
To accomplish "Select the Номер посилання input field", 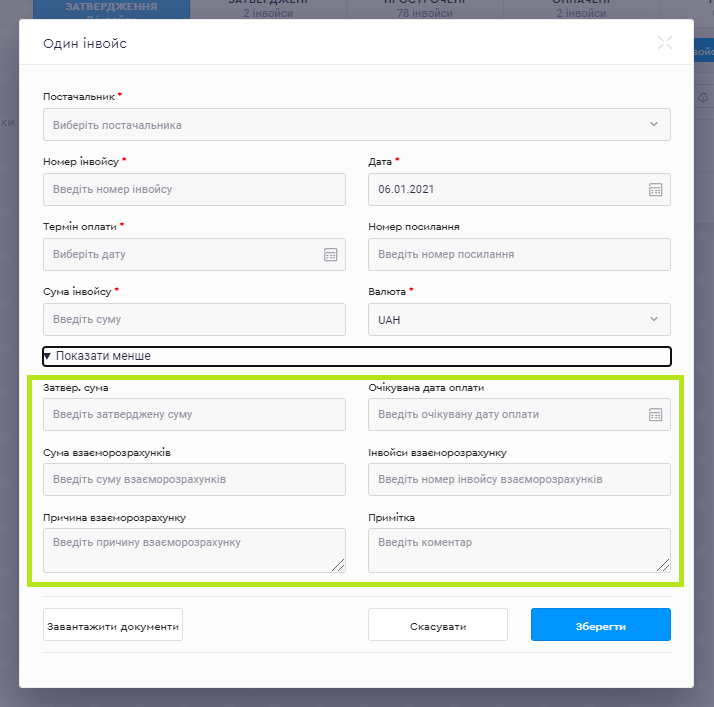I will pos(518,255).
